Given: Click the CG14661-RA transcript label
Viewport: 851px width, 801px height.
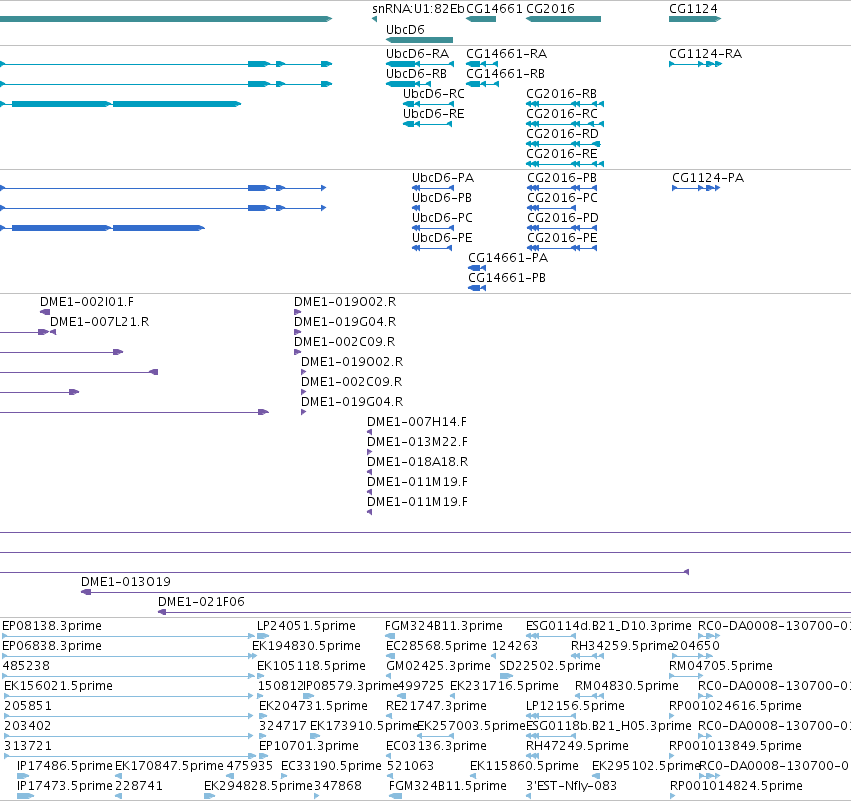Looking at the screenshot, I should pyautogui.click(x=506, y=54).
